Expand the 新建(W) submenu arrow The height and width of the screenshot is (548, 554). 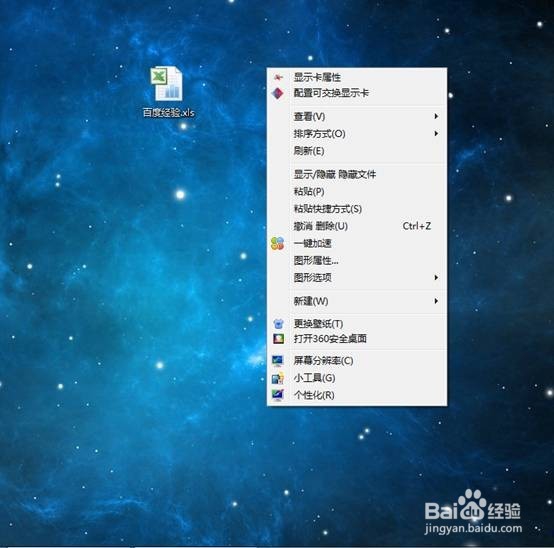[436, 301]
